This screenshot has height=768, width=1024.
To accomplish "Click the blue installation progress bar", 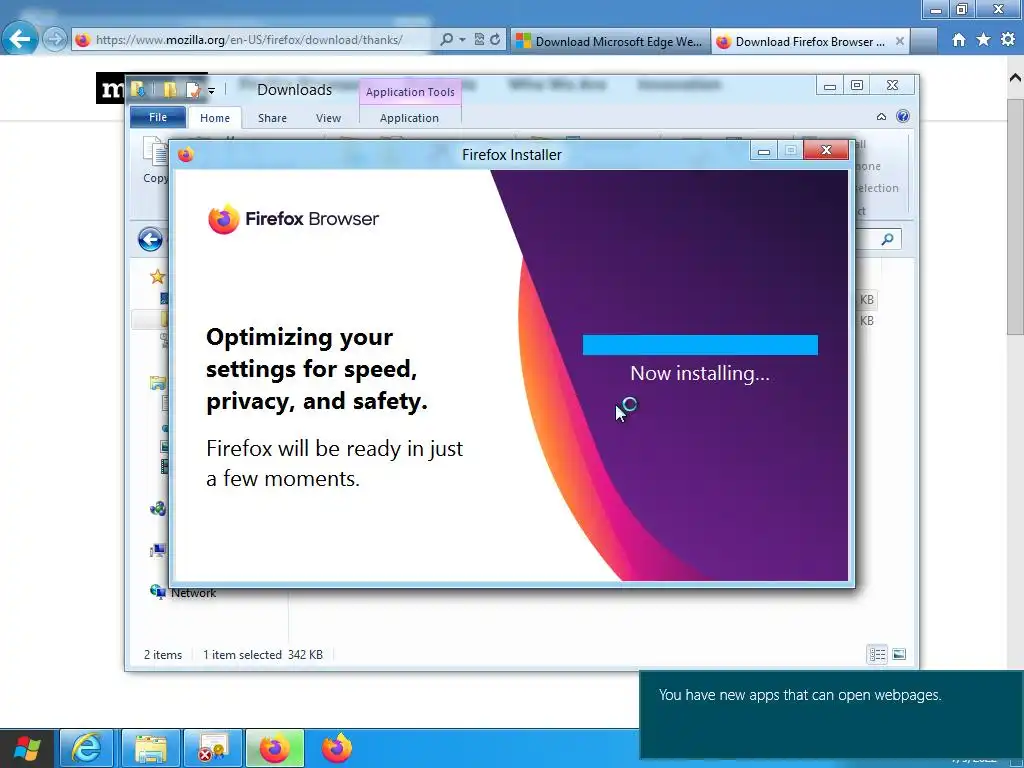I will 700,345.
